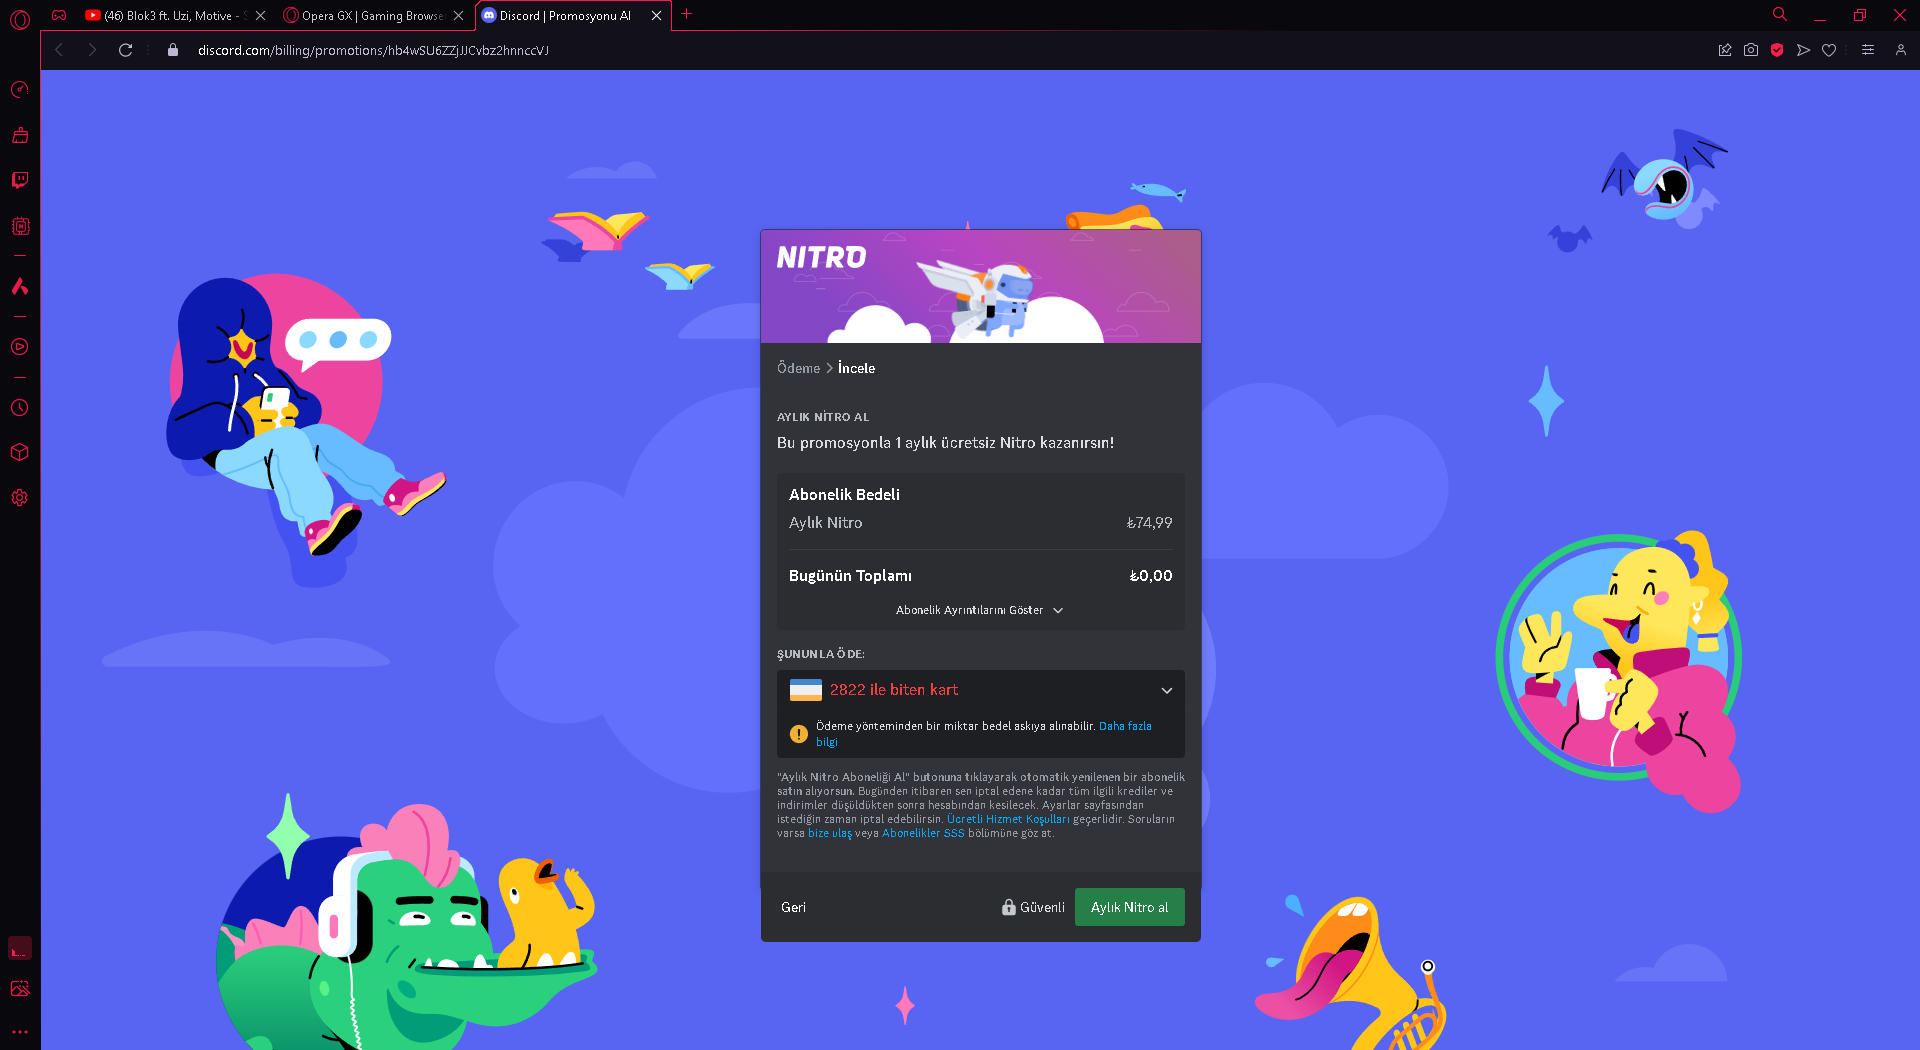Viewport: 1920px width, 1050px height.
Task: Open the profile account icon
Action: pos(1901,50)
